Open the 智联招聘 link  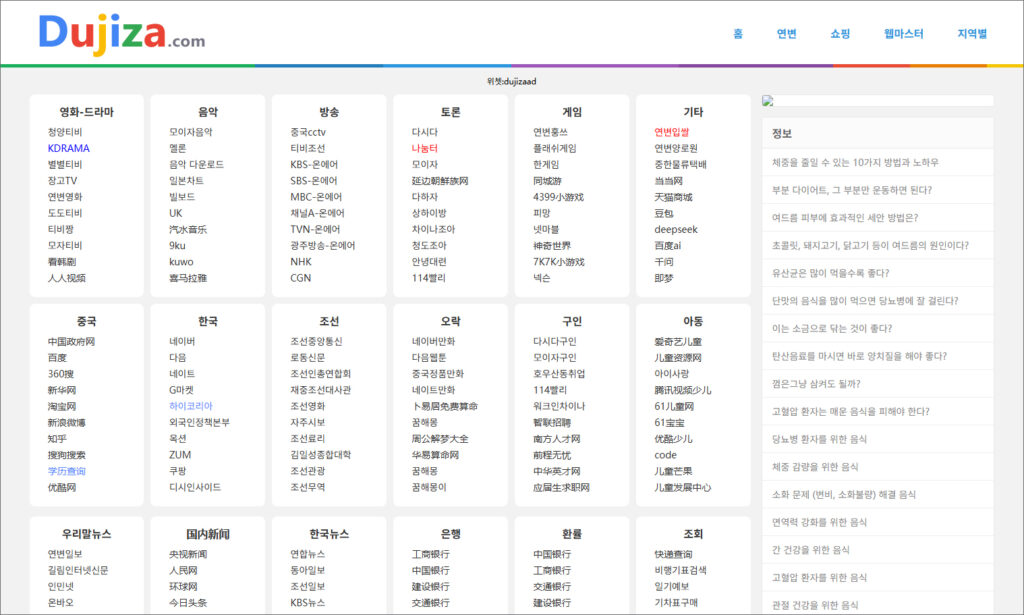pos(552,422)
